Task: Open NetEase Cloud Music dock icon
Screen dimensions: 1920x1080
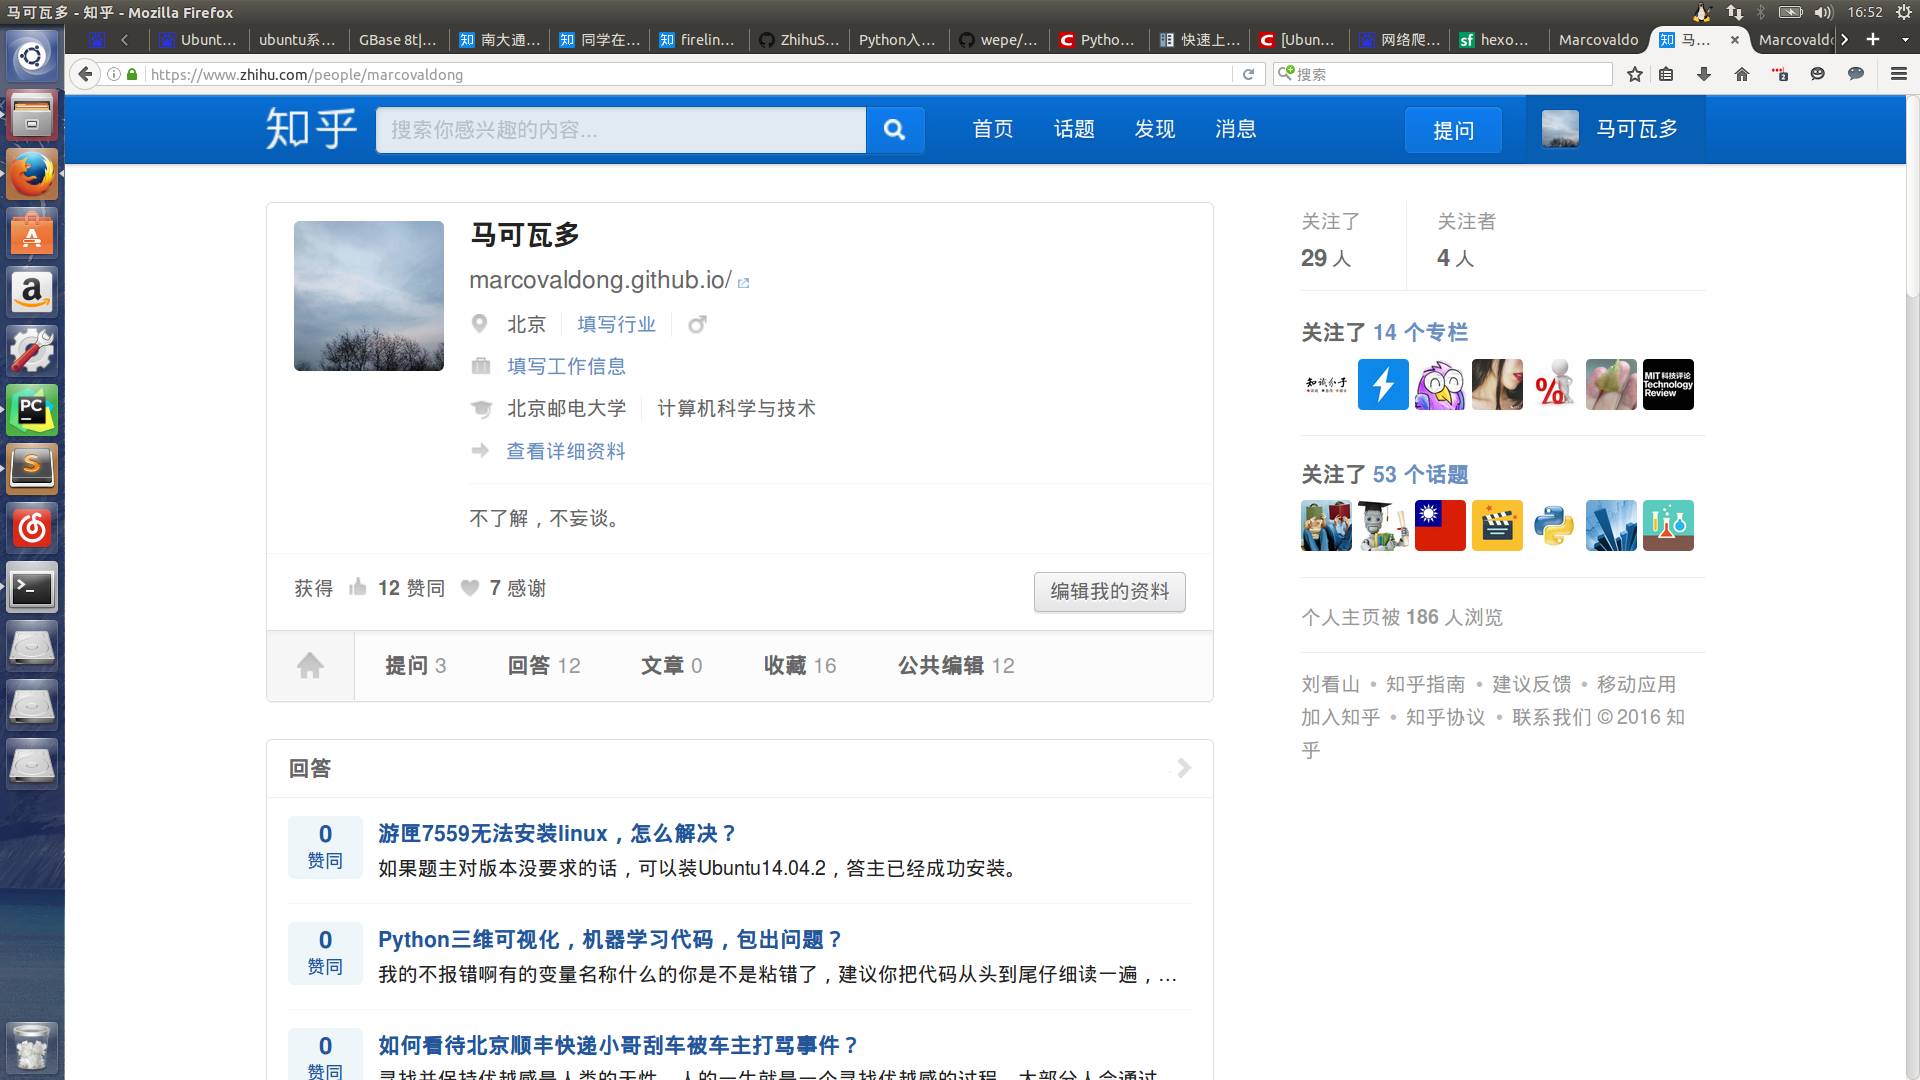Action: pos(32,528)
